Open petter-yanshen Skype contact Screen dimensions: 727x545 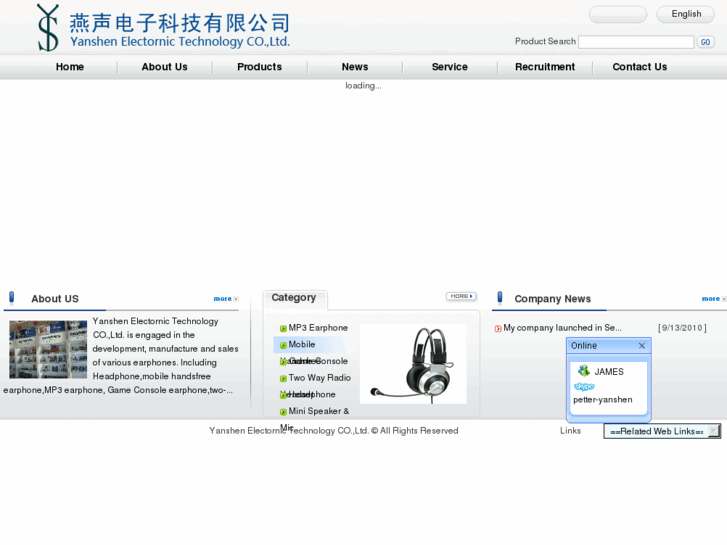[x=603, y=399]
